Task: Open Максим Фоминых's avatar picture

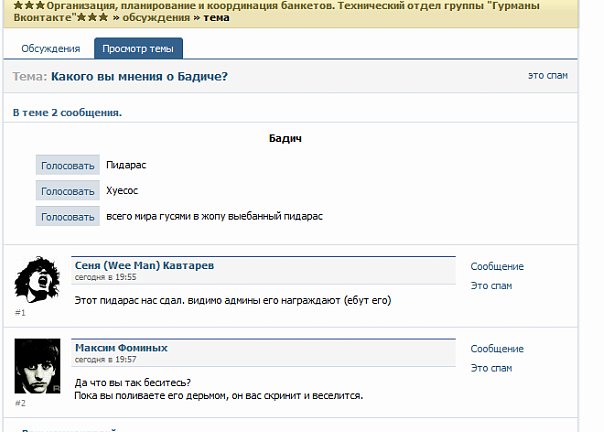Action: point(37,366)
